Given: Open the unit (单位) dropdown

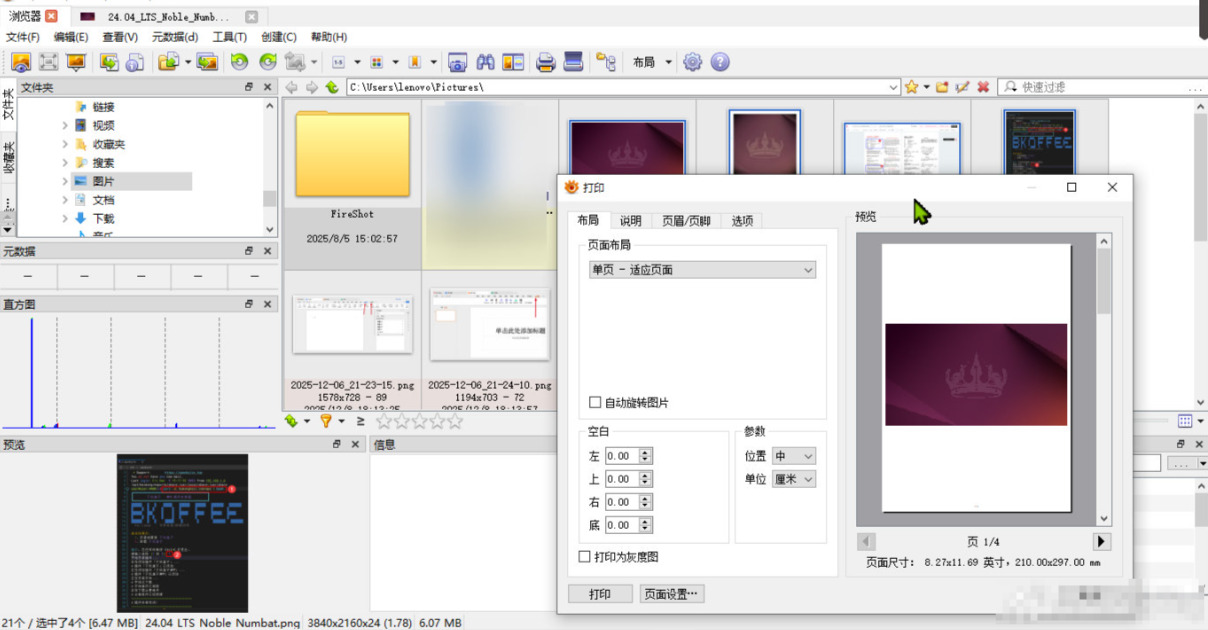Looking at the screenshot, I should click(794, 479).
